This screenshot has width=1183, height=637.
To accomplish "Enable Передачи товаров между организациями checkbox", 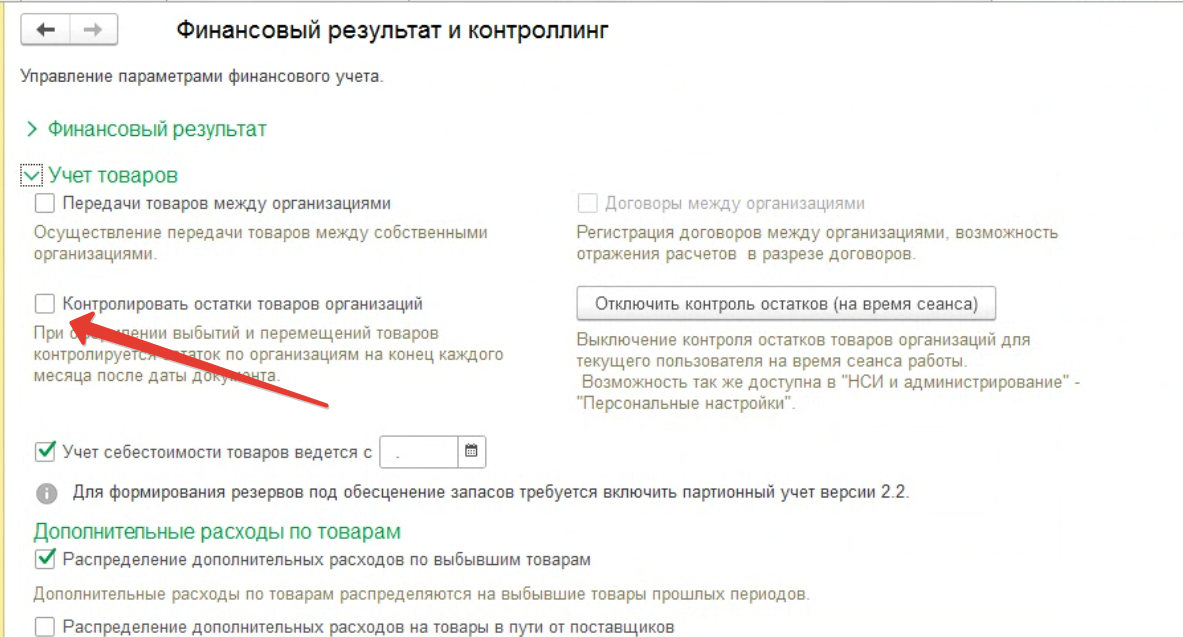I will (x=45, y=204).
